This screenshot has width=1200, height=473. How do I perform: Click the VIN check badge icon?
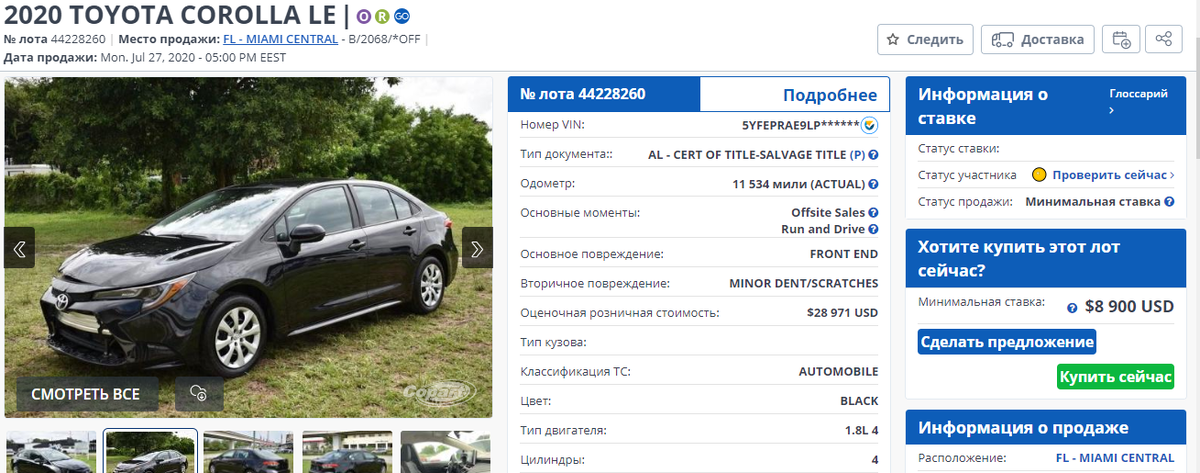870,126
